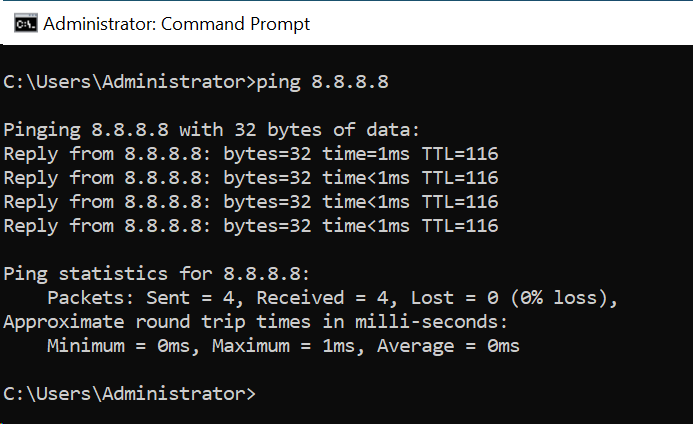The height and width of the screenshot is (424, 693).
Task: Click "bytes=32" in the second reply line
Action: click(267, 178)
